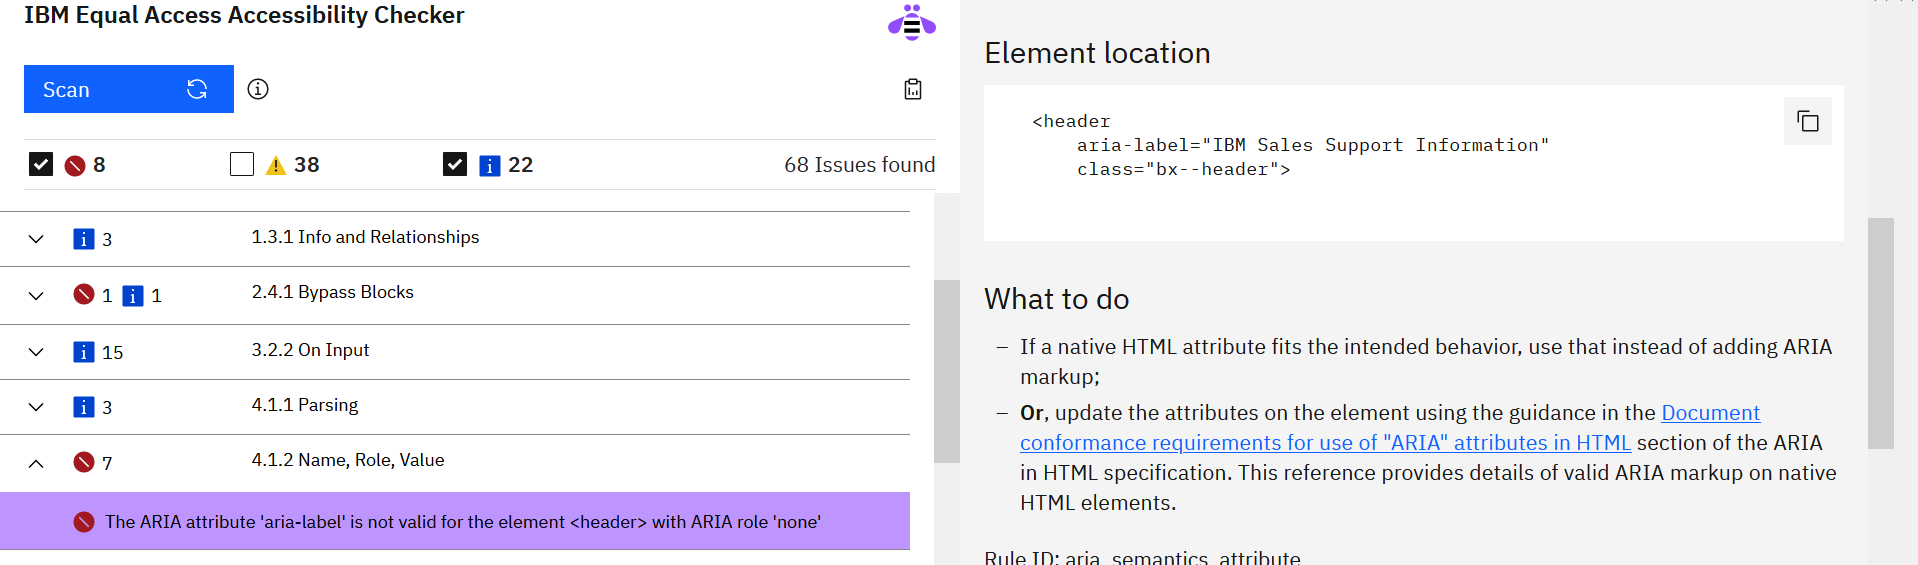This screenshot has width=1918, height=565.
Task: Expand the 2.4.1 Bypass Blocks group
Action: [x=36, y=296]
